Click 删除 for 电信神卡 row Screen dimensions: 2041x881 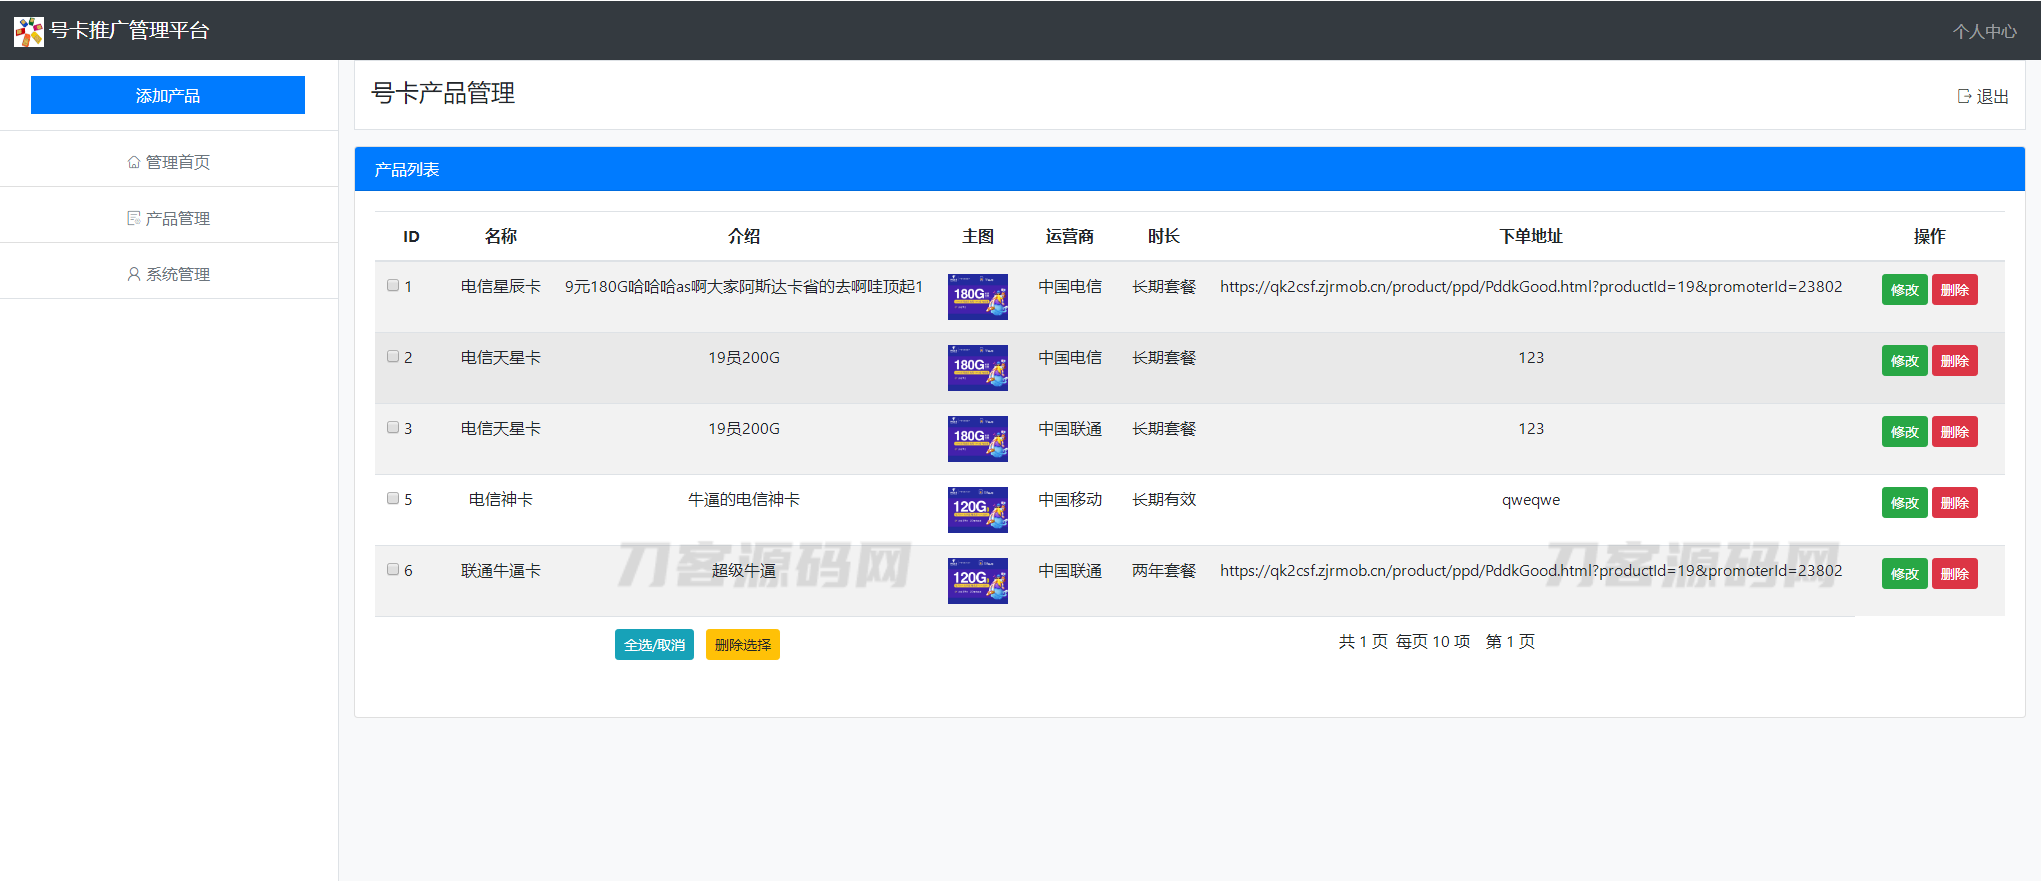(1954, 503)
